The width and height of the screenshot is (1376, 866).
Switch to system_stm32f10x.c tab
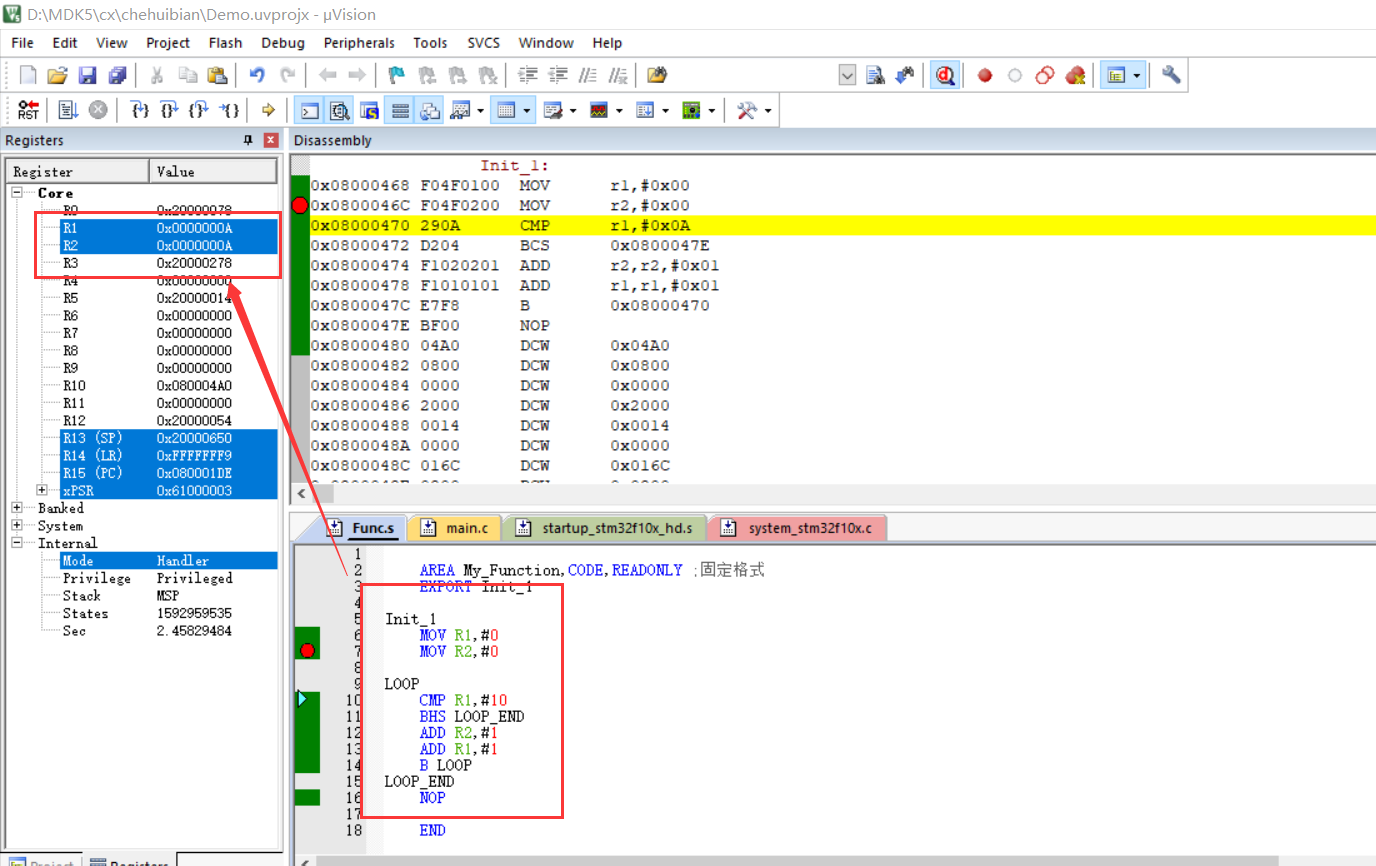pyautogui.click(x=798, y=528)
